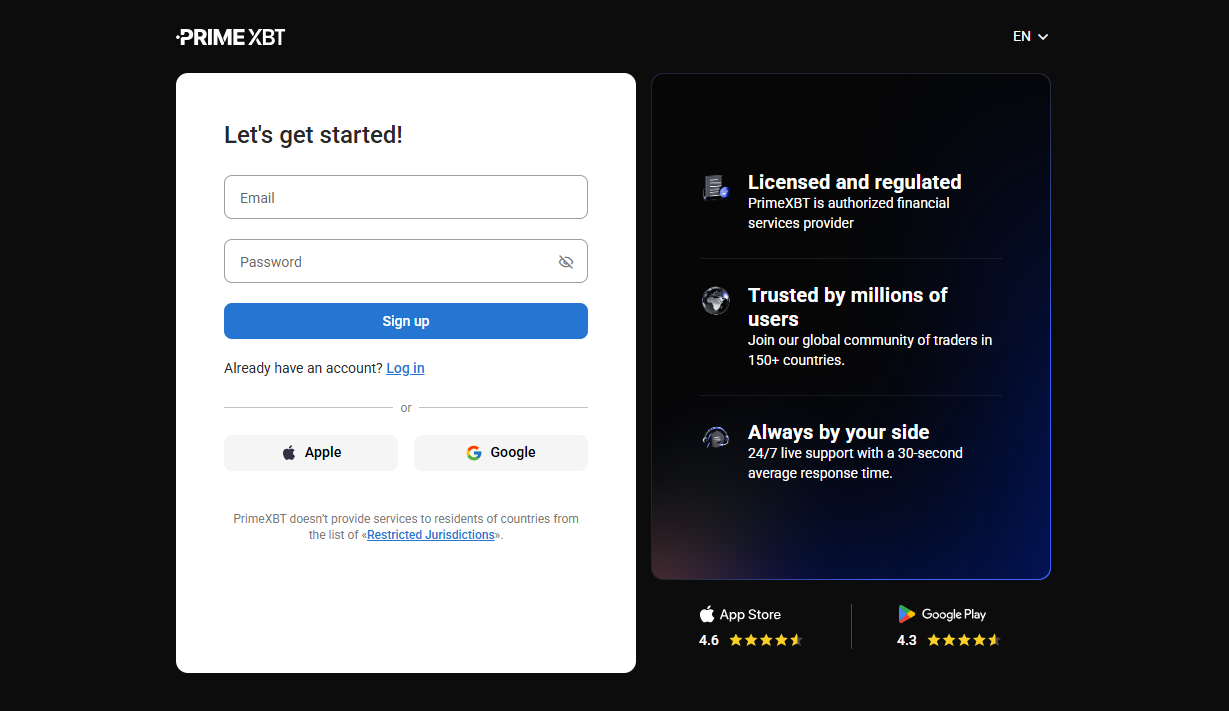The width and height of the screenshot is (1229, 711).
Task: Click the App Store label
Action: tap(740, 614)
